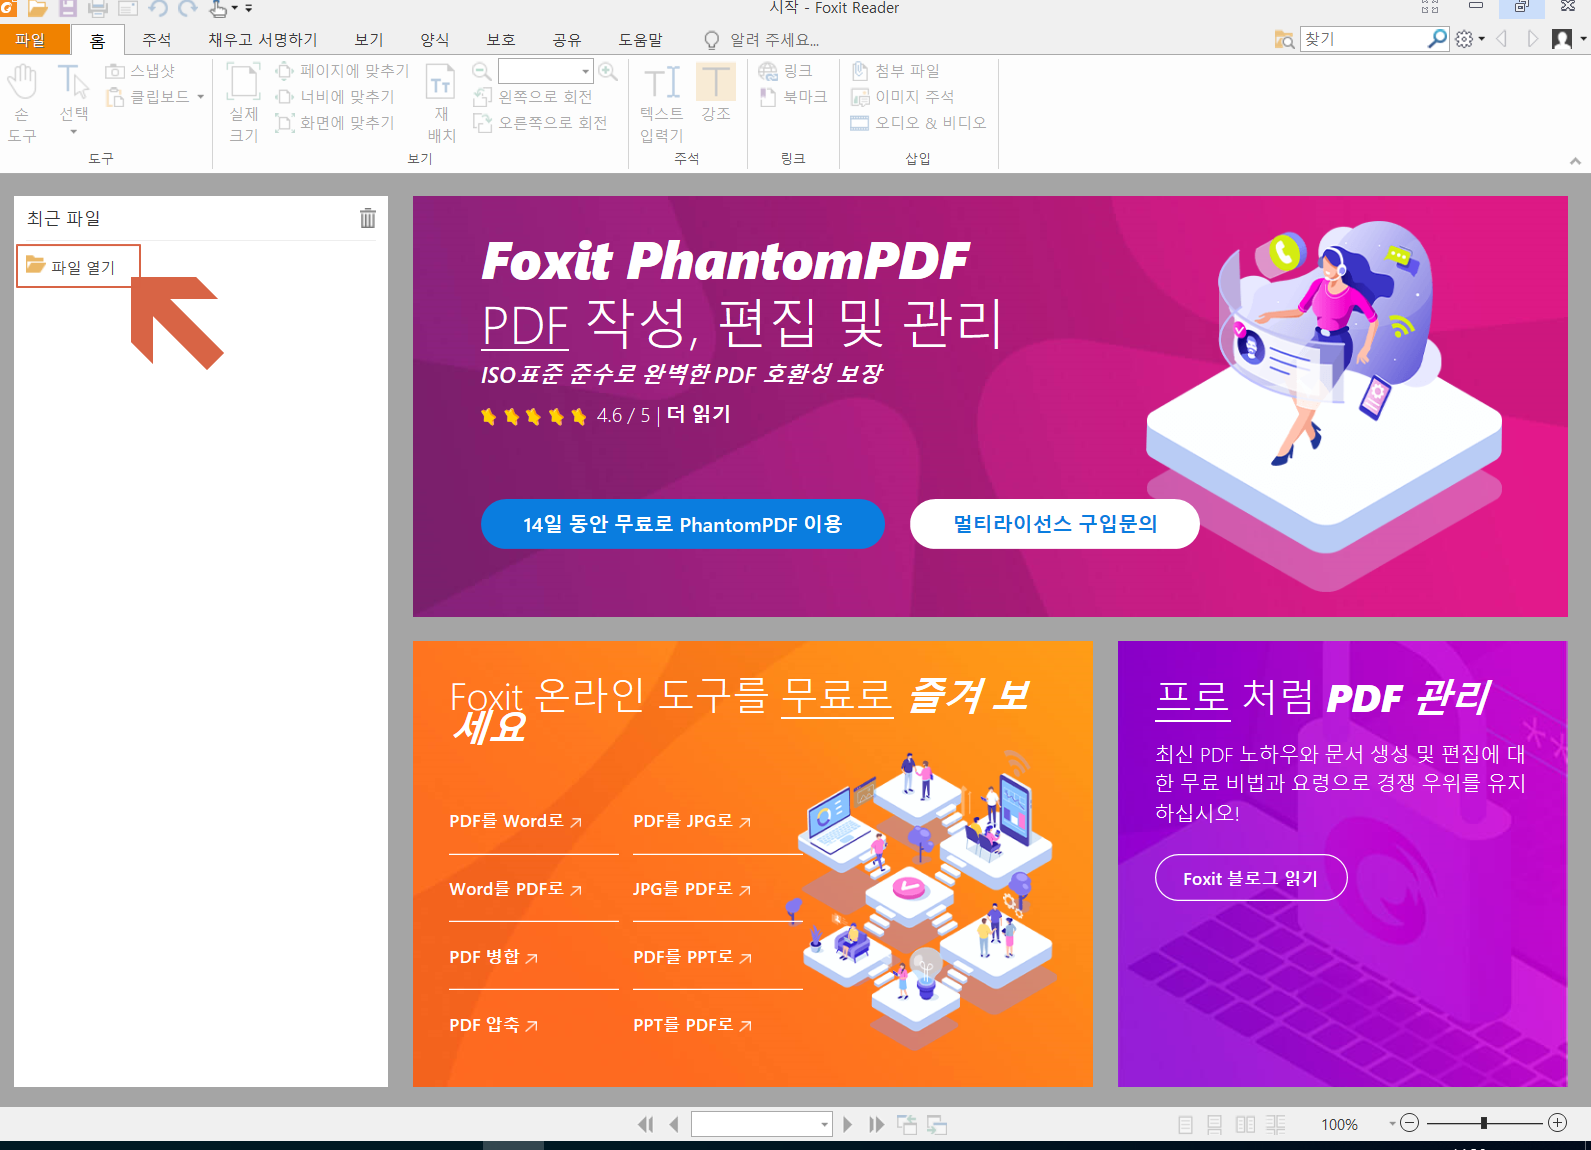Clear recent files with trash icon

pyautogui.click(x=368, y=218)
